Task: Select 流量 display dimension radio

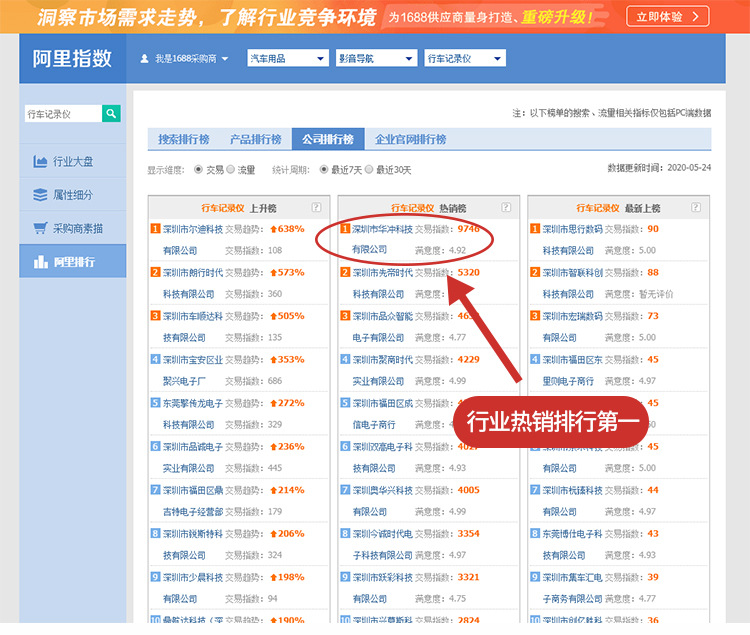Action: pos(231,169)
